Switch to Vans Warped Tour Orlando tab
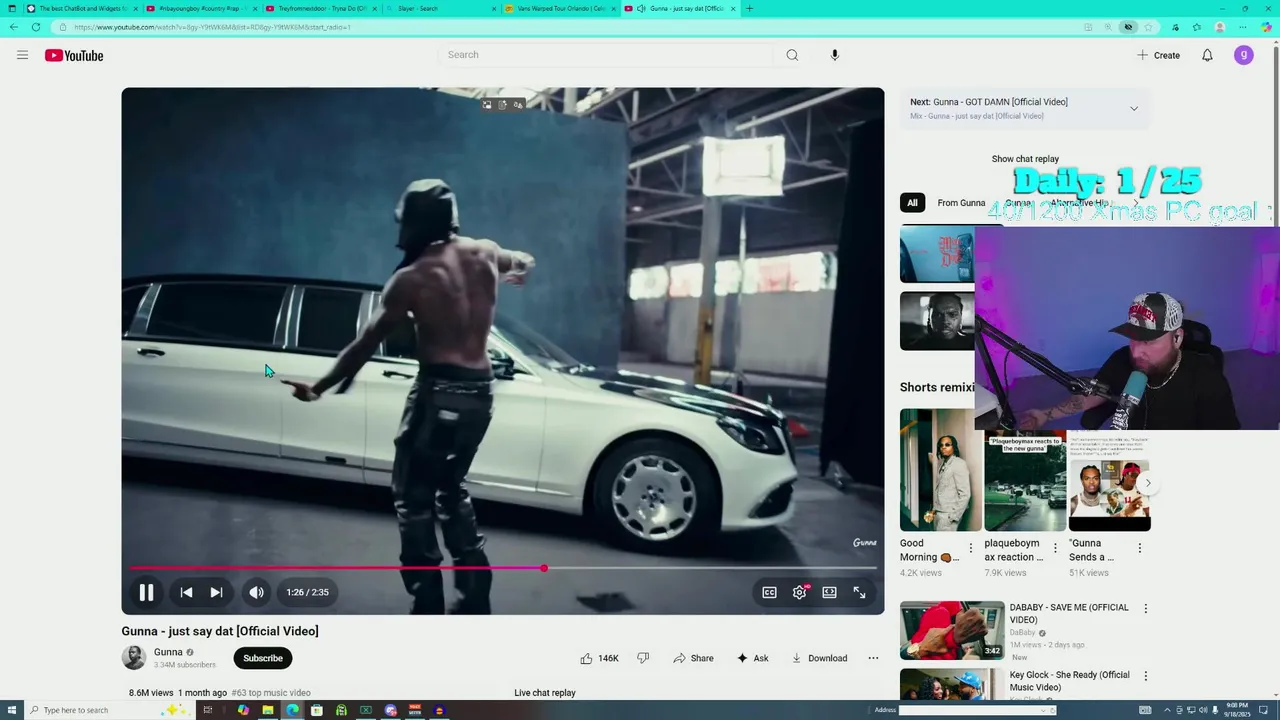The image size is (1280, 720). point(558,8)
